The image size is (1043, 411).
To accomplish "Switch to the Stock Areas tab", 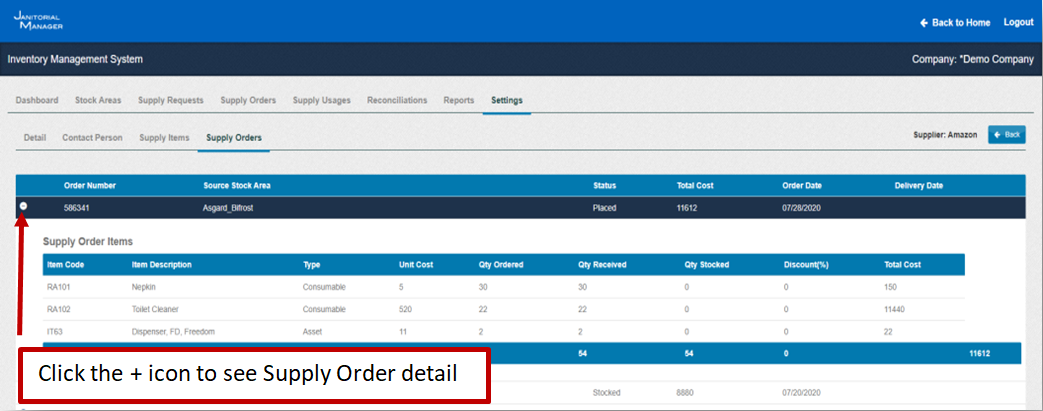I will click(x=98, y=100).
